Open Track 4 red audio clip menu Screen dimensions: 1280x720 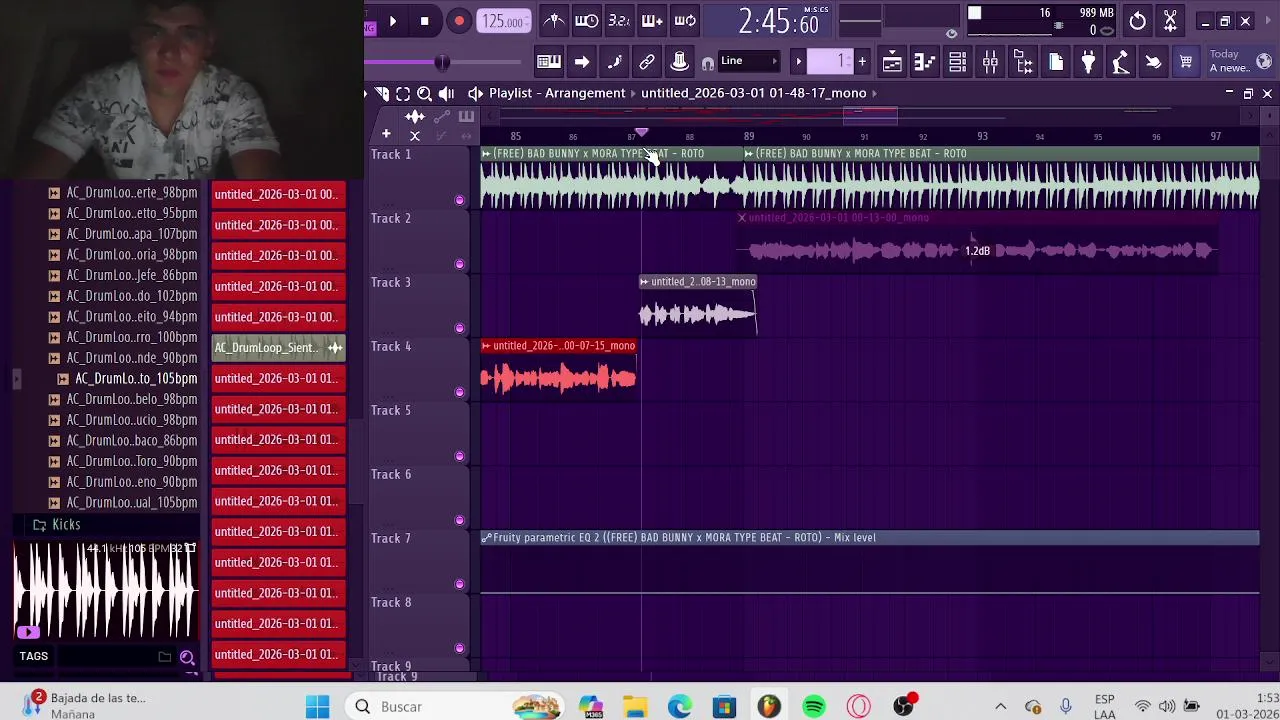coord(486,346)
